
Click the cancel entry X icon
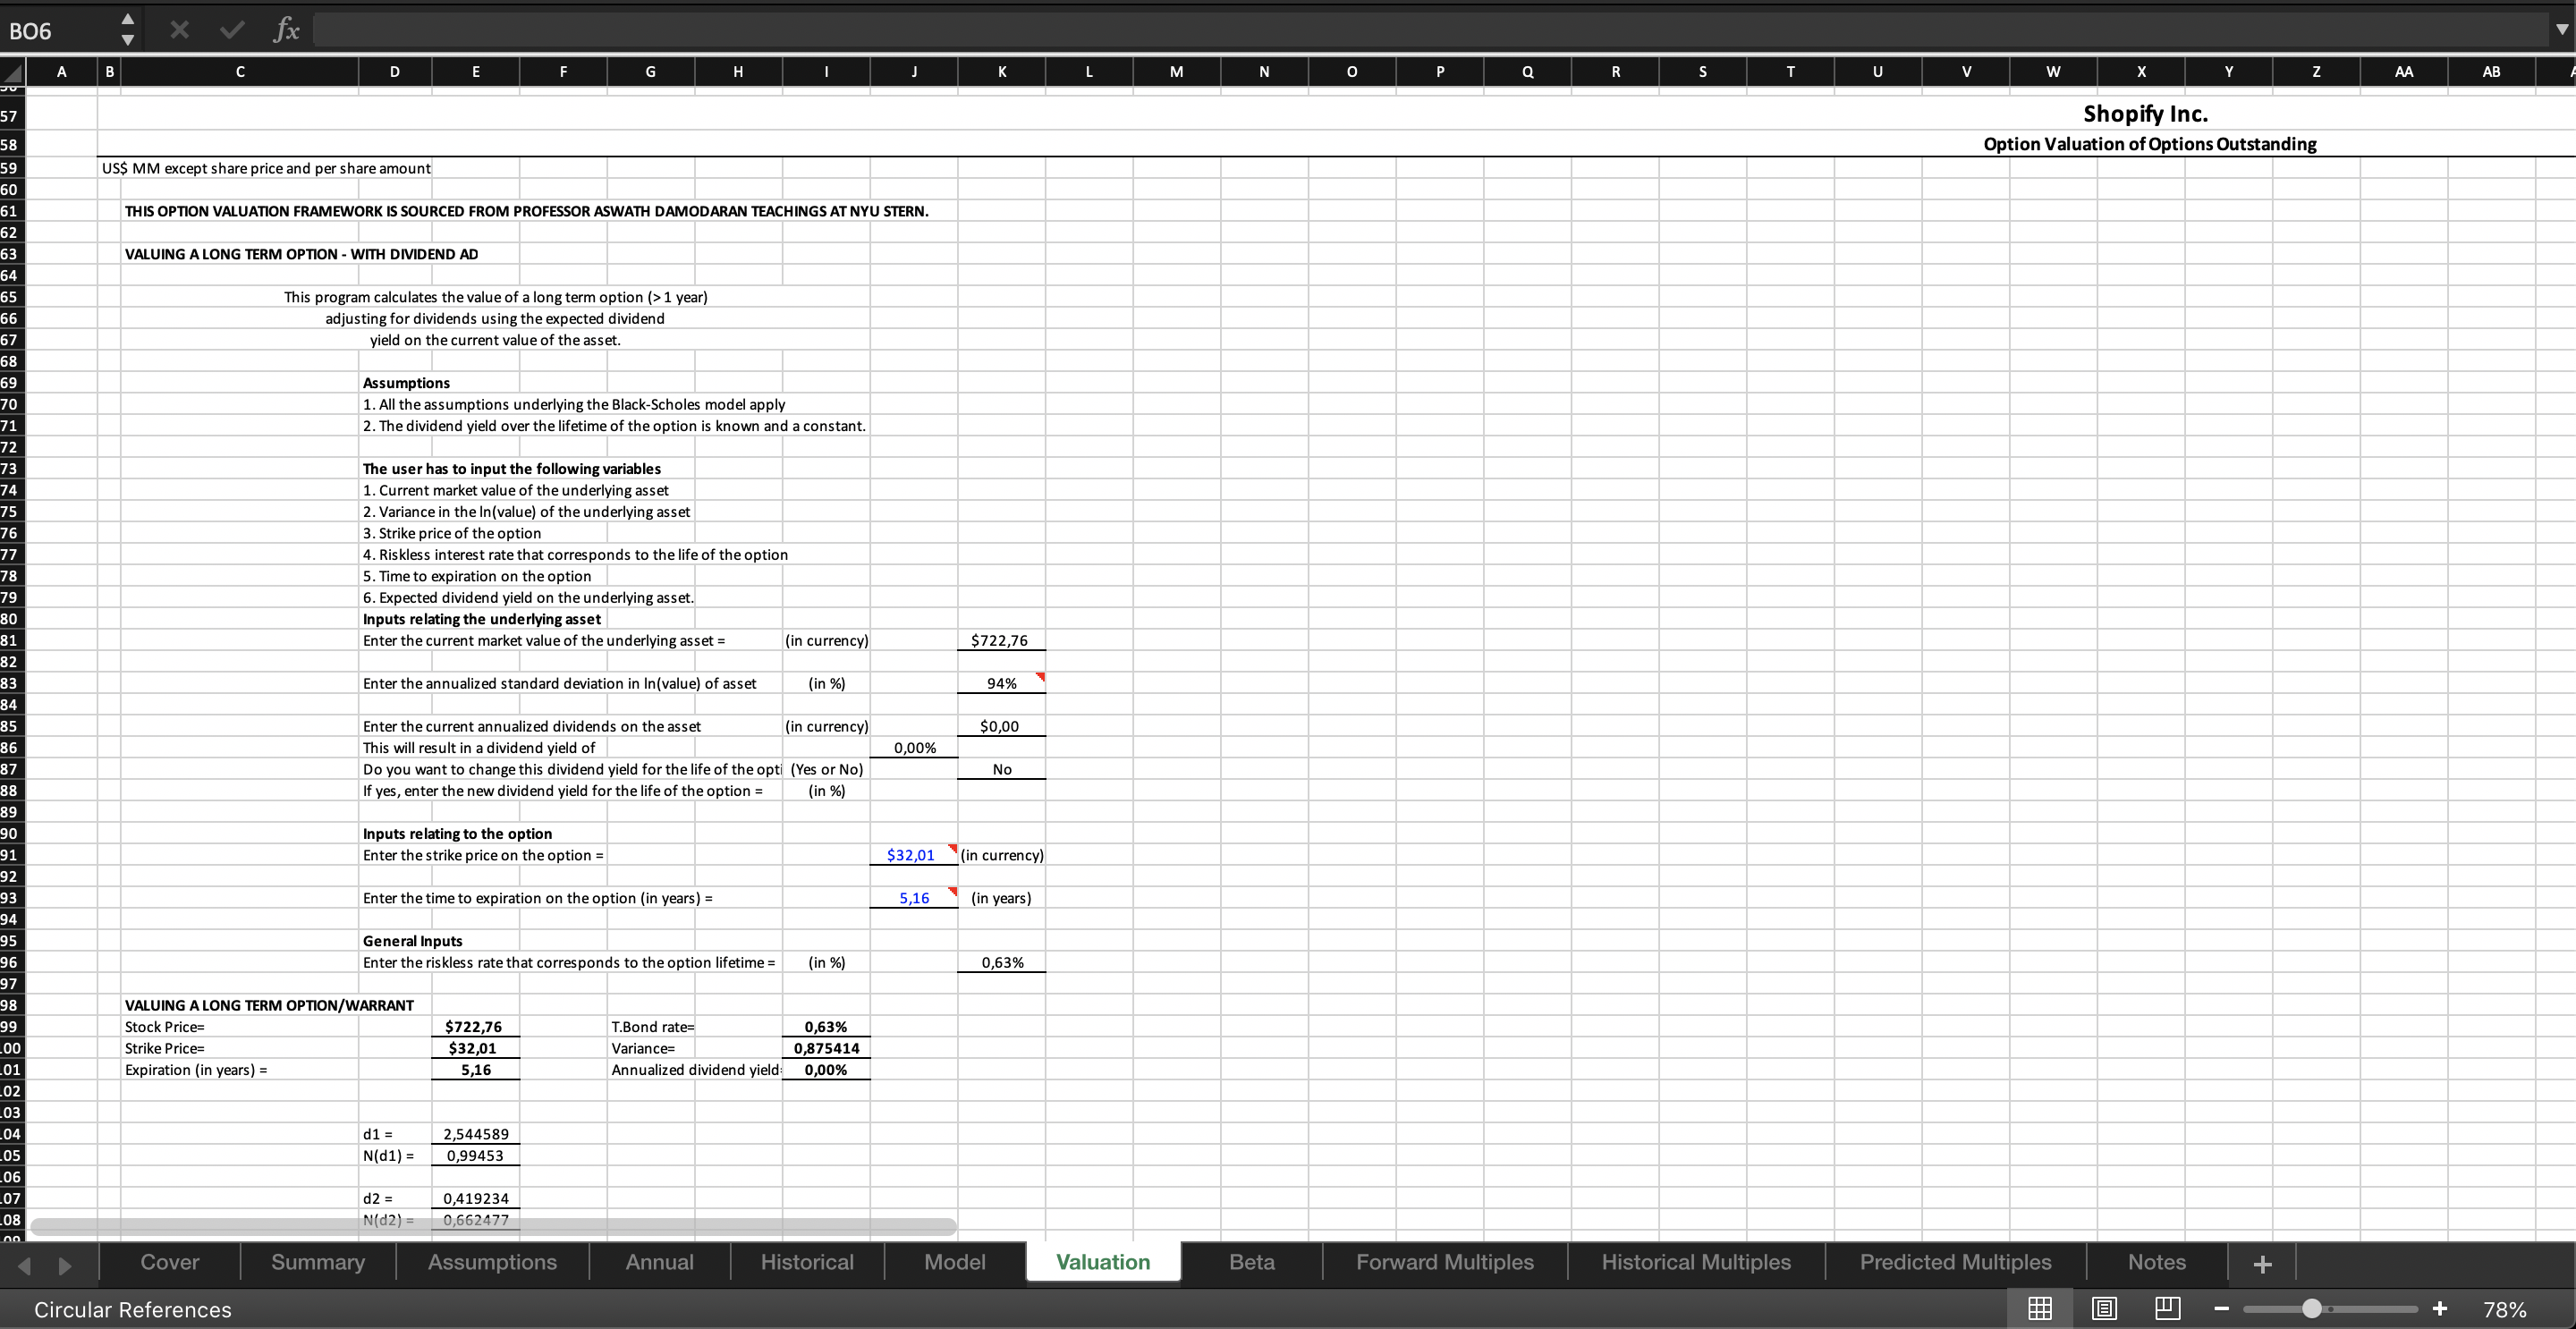[x=179, y=31]
